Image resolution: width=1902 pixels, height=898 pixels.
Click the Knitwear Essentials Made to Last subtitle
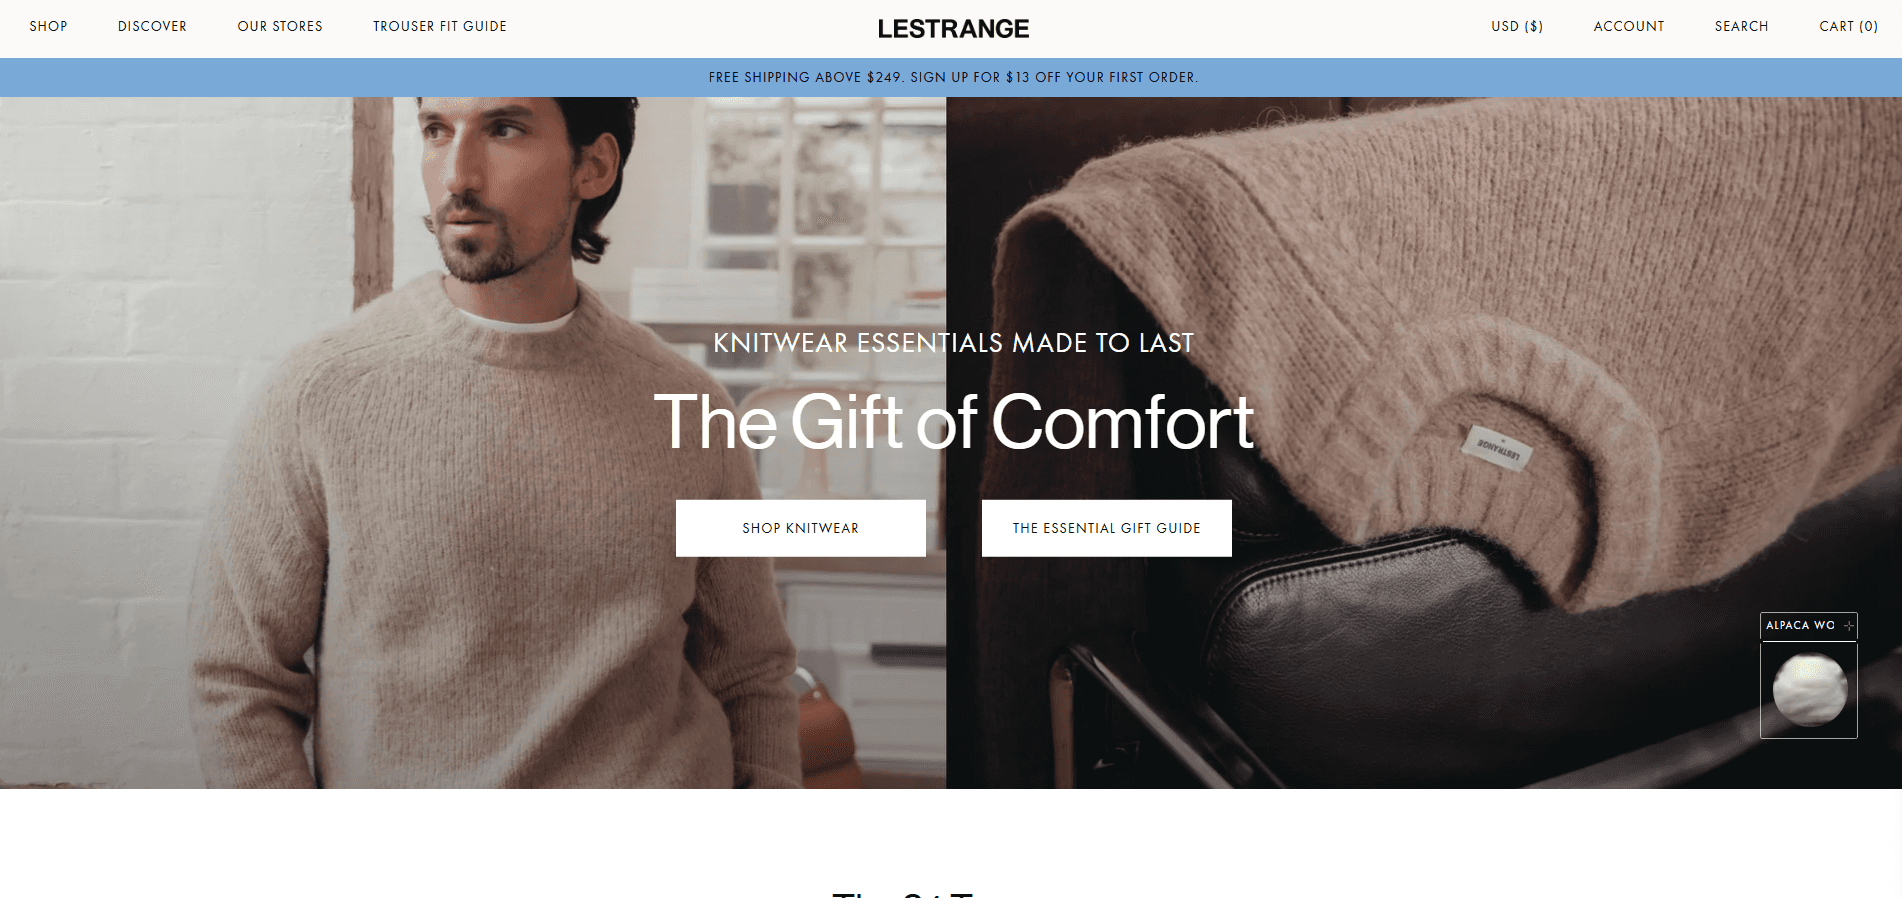(x=953, y=343)
